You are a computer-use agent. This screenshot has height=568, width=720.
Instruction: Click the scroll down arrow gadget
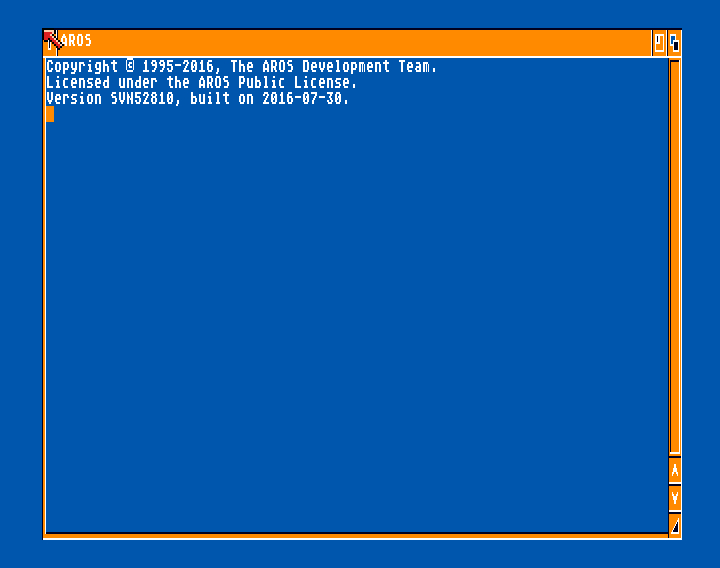(675, 498)
